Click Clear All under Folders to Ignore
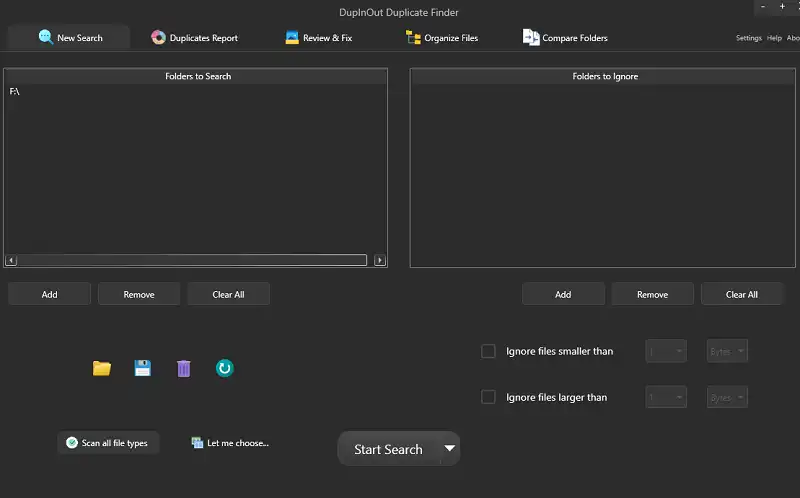 tap(741, 294)
